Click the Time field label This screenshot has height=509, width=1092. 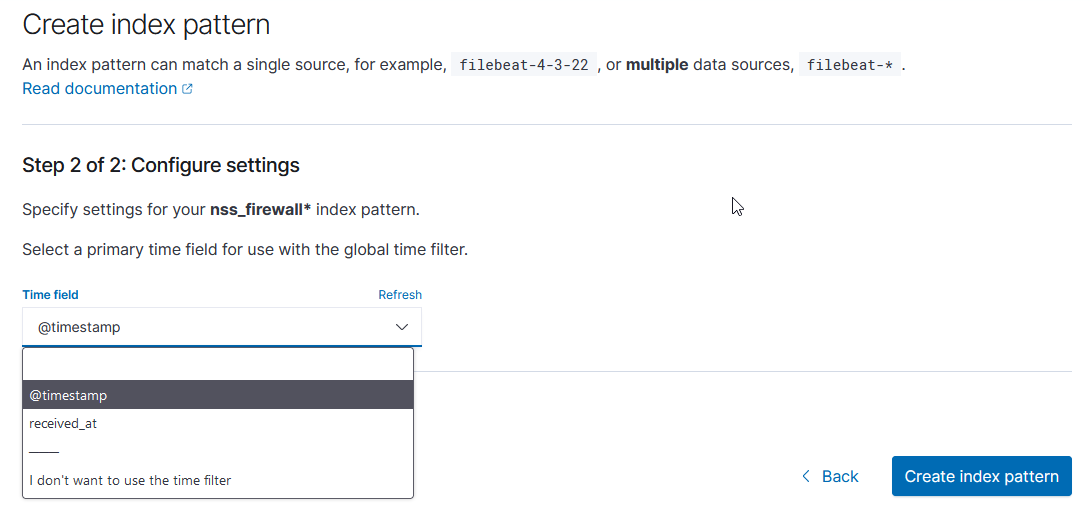50,295
